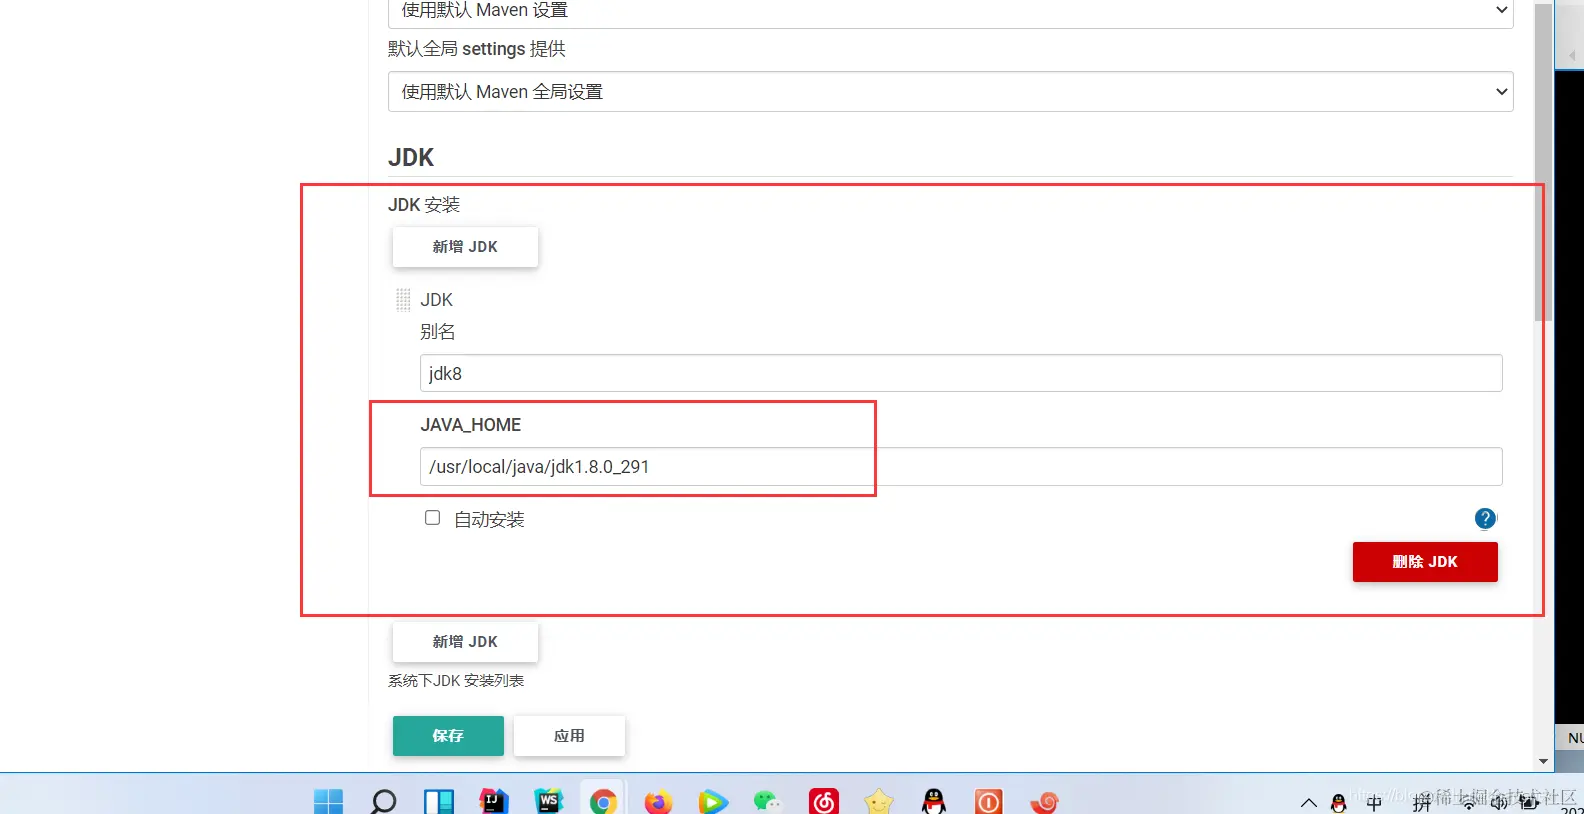The height and width of the screenshot is (814, 1584).
Task: Focus the JAVA_HOME path field
Action: tap(961, 467)
